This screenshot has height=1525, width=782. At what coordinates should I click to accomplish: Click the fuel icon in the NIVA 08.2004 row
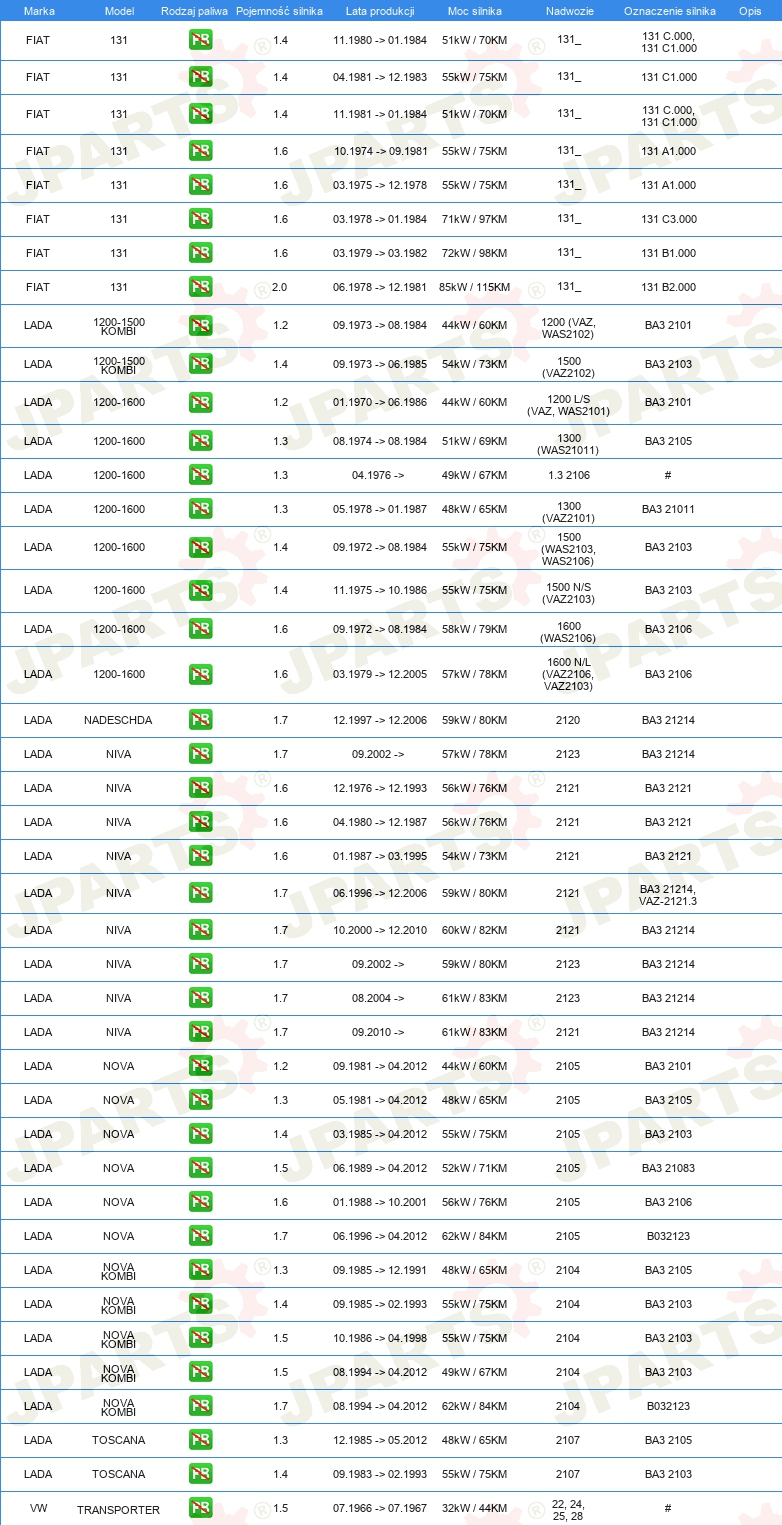200,998
